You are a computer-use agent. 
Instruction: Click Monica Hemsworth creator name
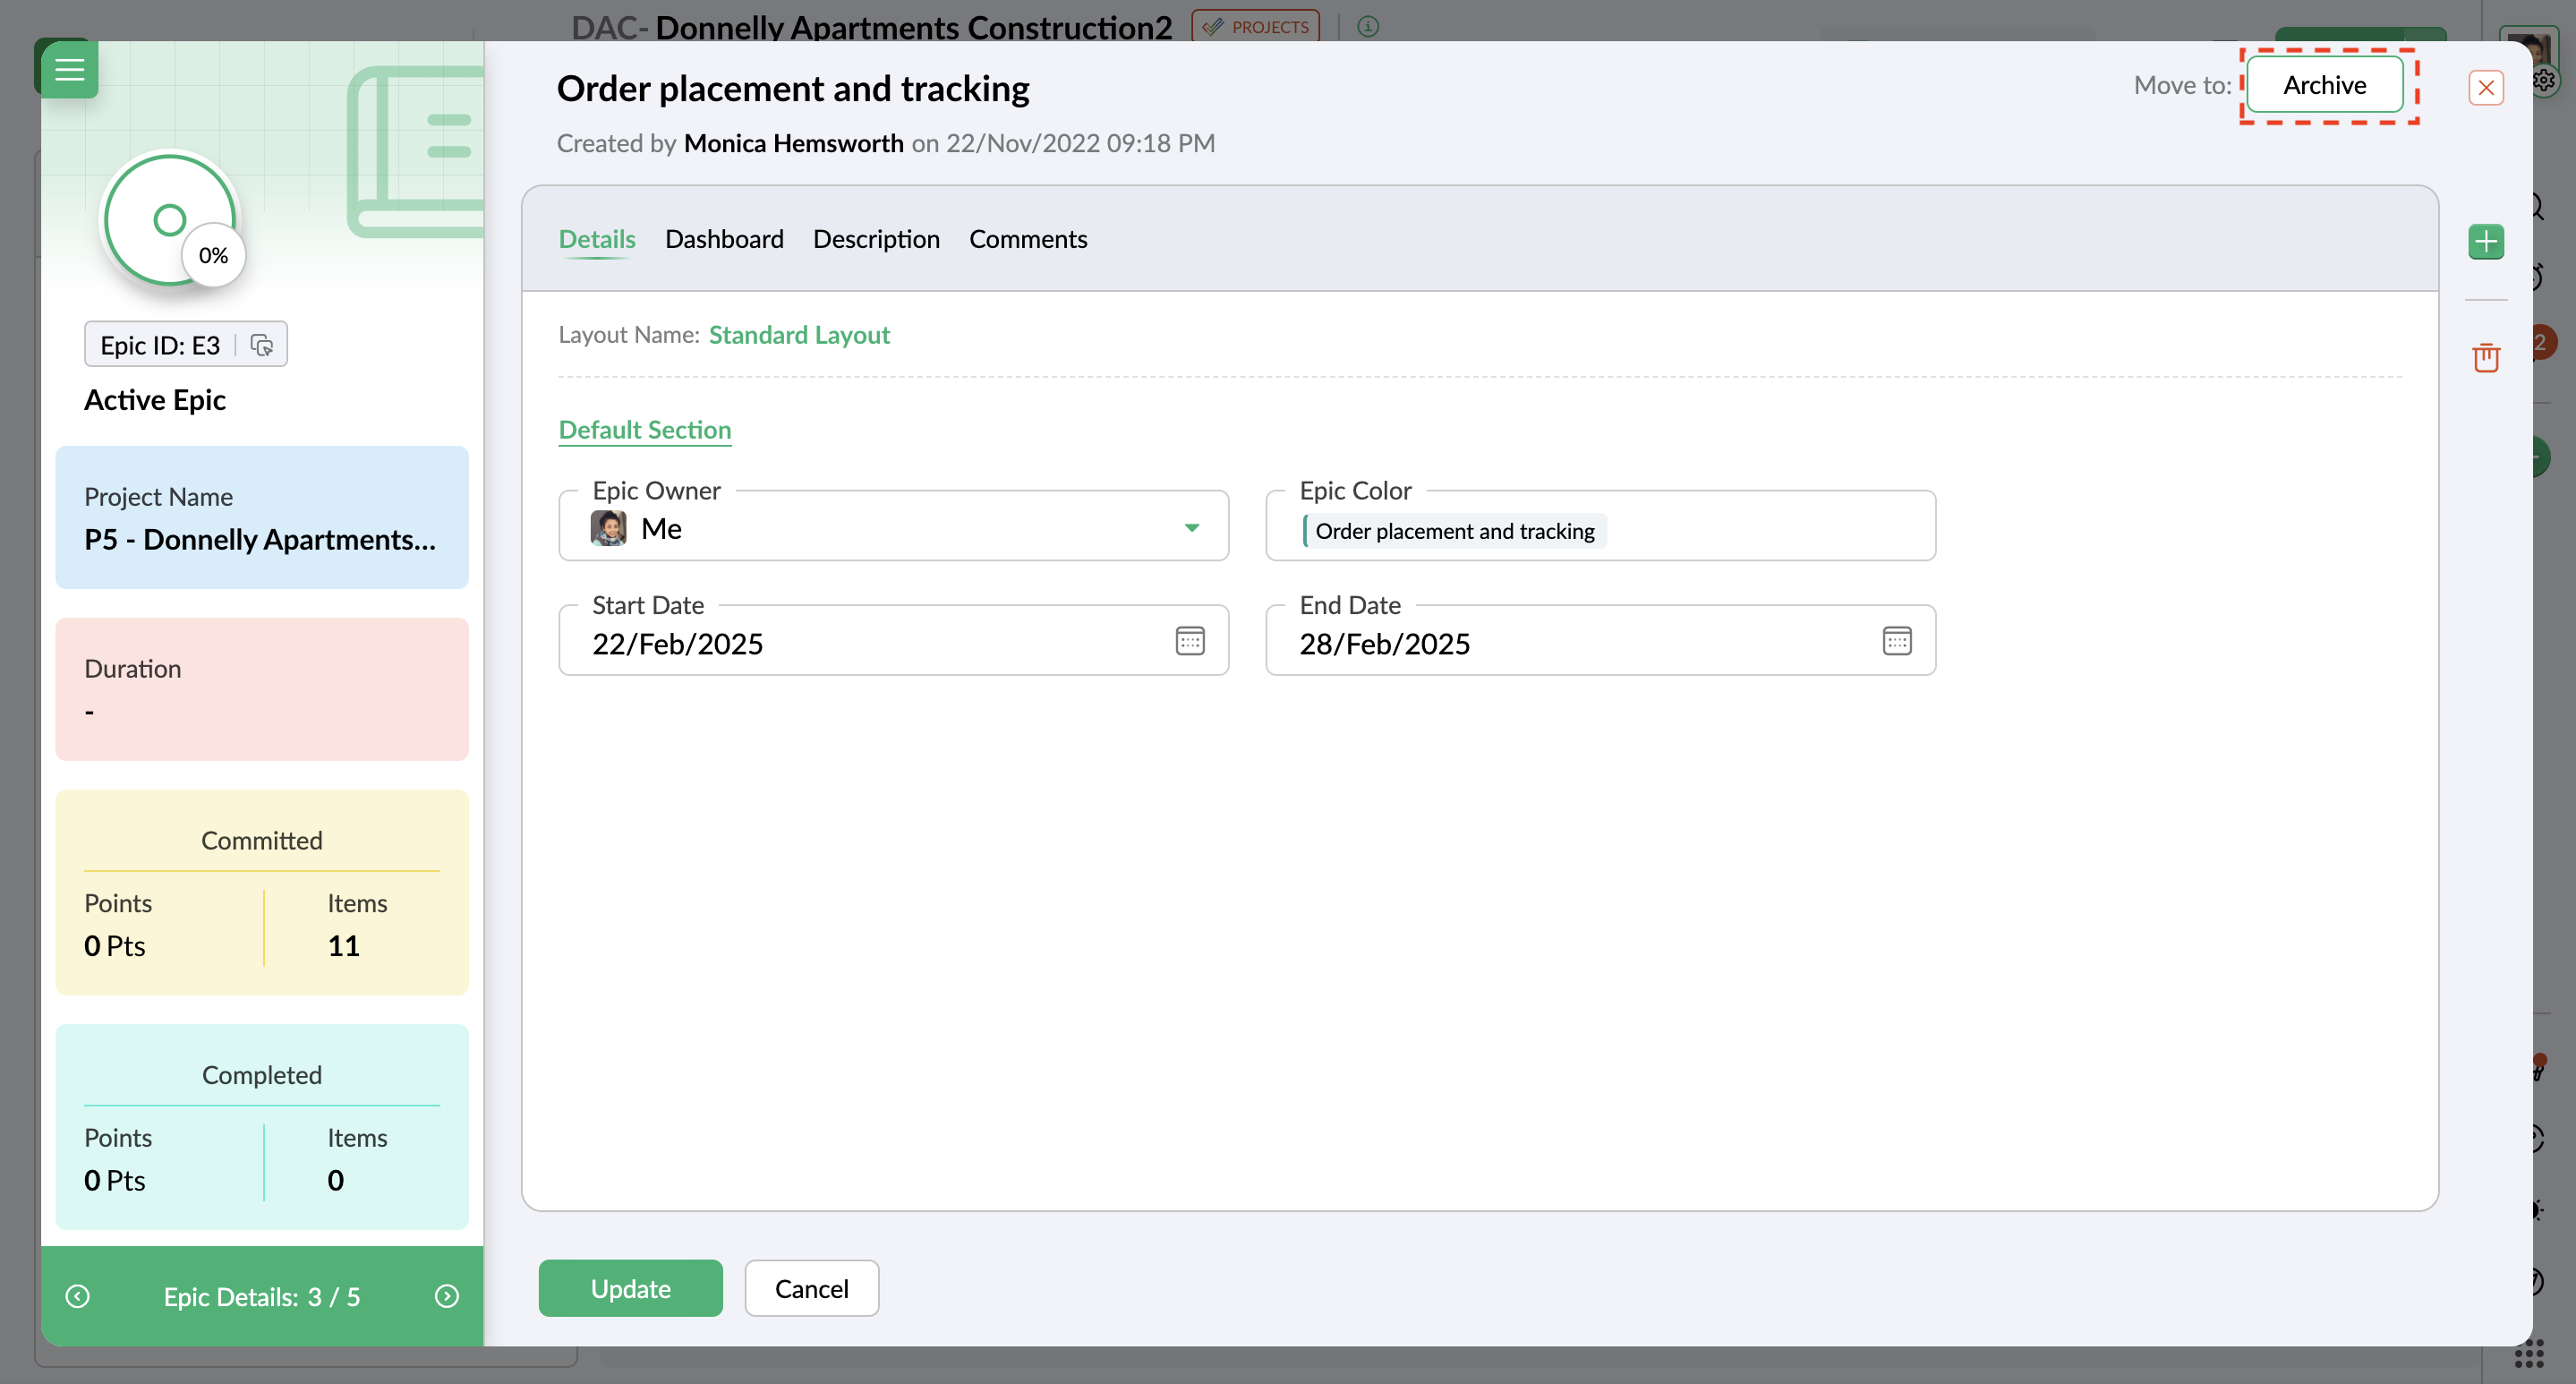tap(793, 143)
